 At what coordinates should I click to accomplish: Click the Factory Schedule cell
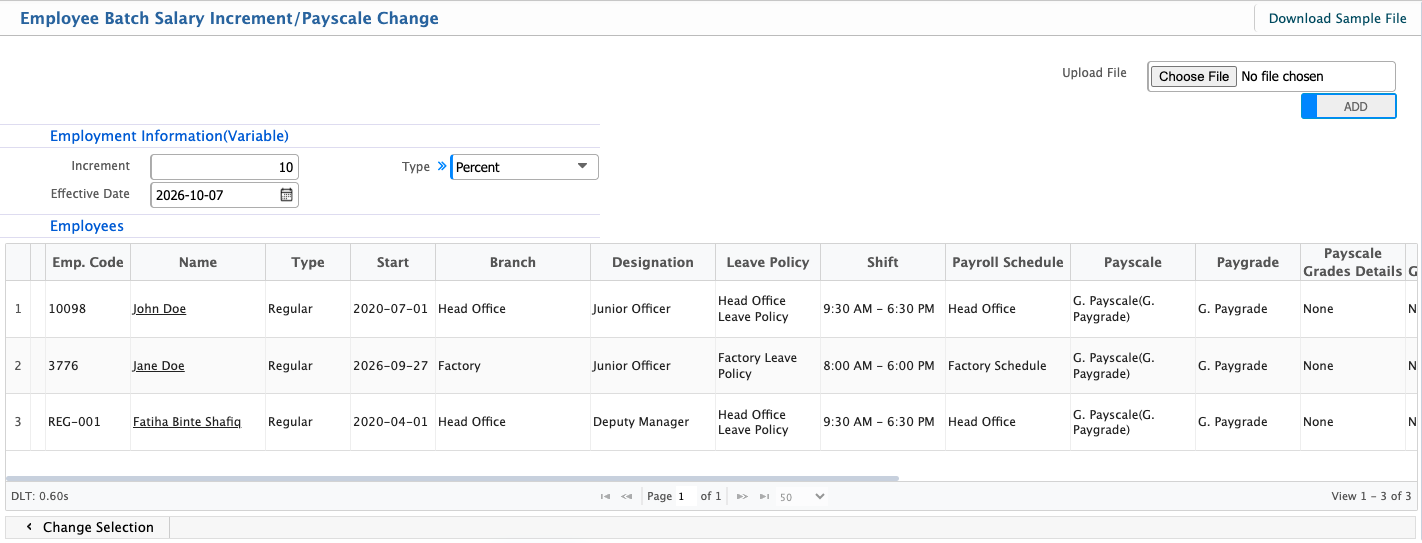[x=1008, y=366]
